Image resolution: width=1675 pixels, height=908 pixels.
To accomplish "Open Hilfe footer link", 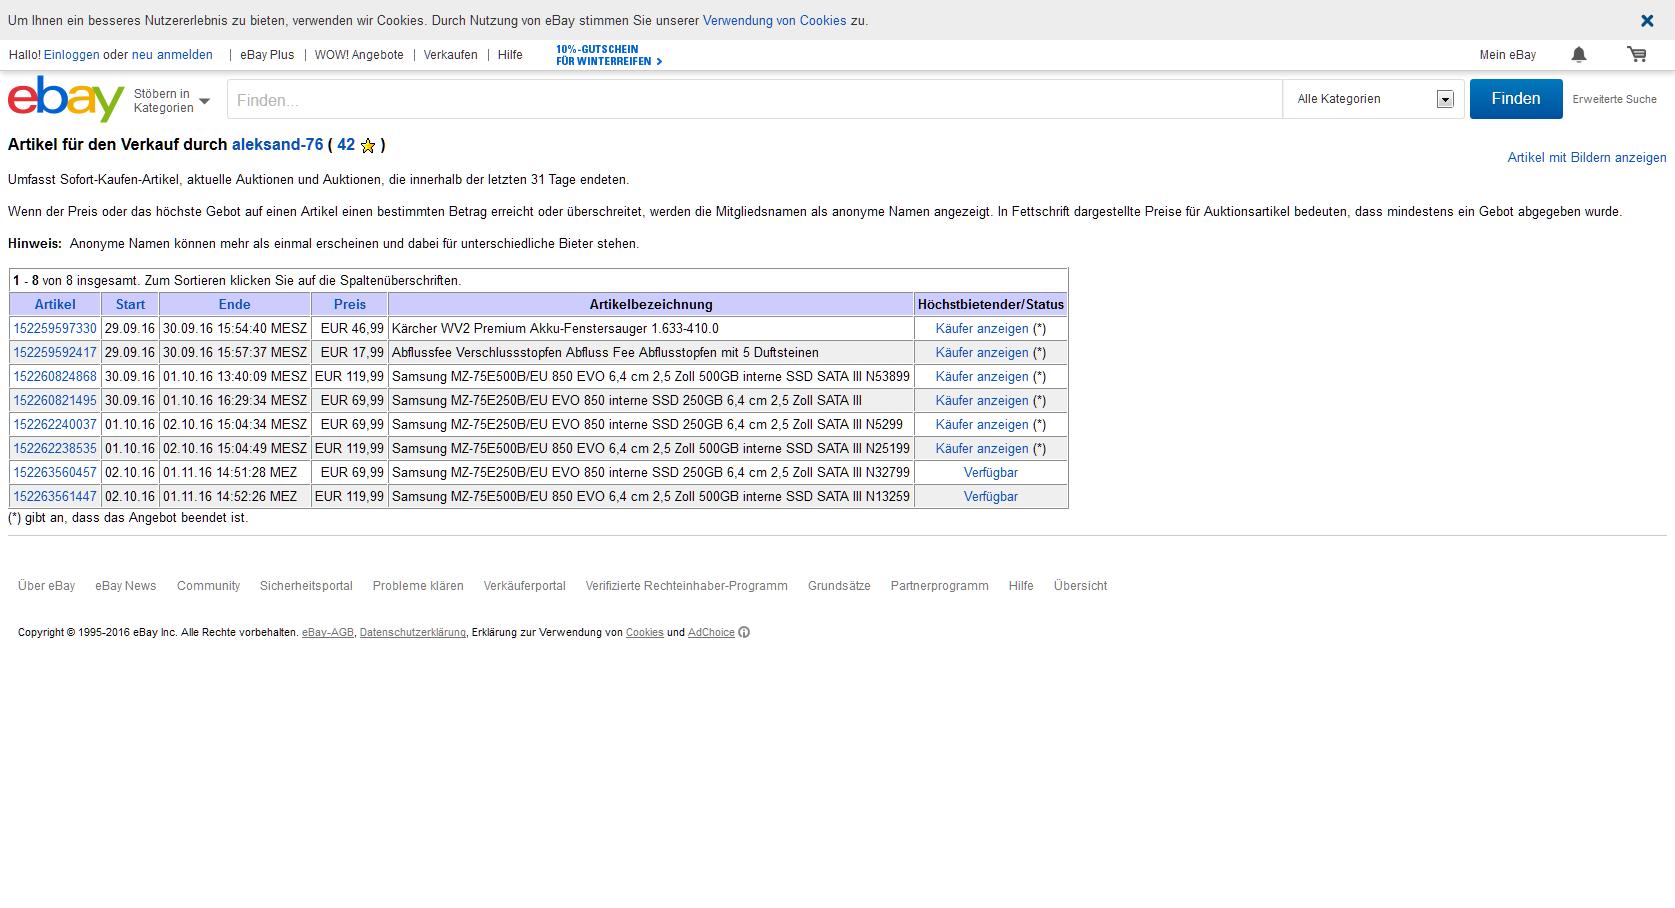I will 1021,586.
